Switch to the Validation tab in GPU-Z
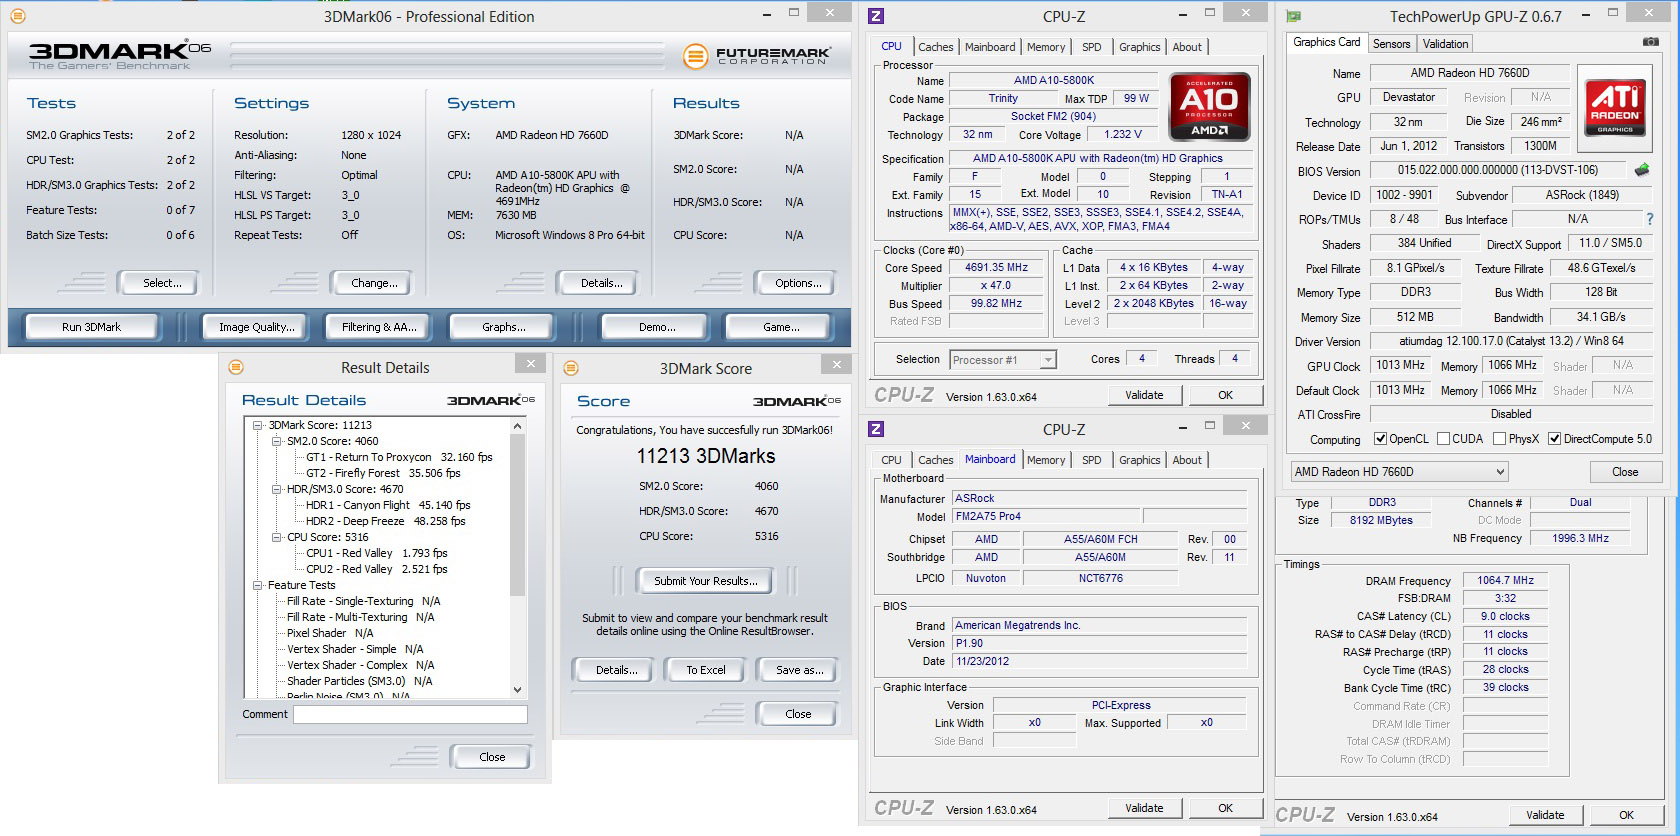Viewport: 1680px width, 836px height. (x=1445, y=44)
